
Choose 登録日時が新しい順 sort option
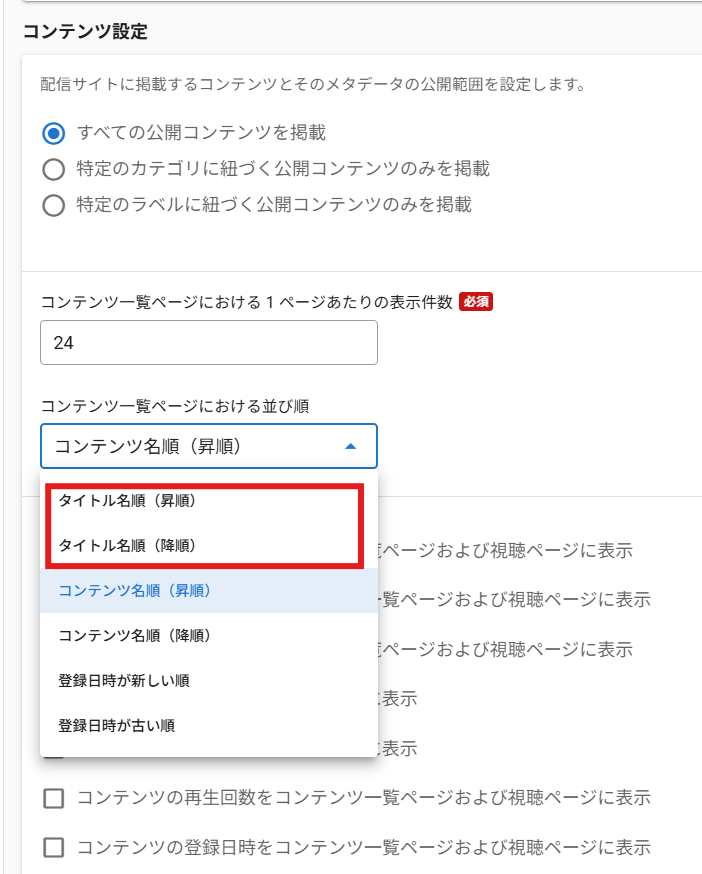(x=124, y=680)
